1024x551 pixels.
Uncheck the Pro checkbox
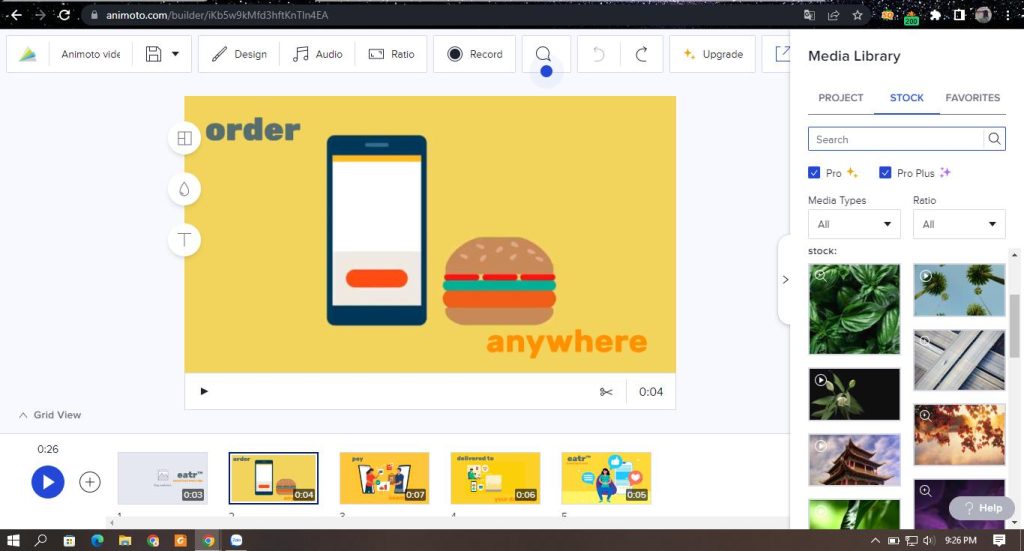pos(814,172)
